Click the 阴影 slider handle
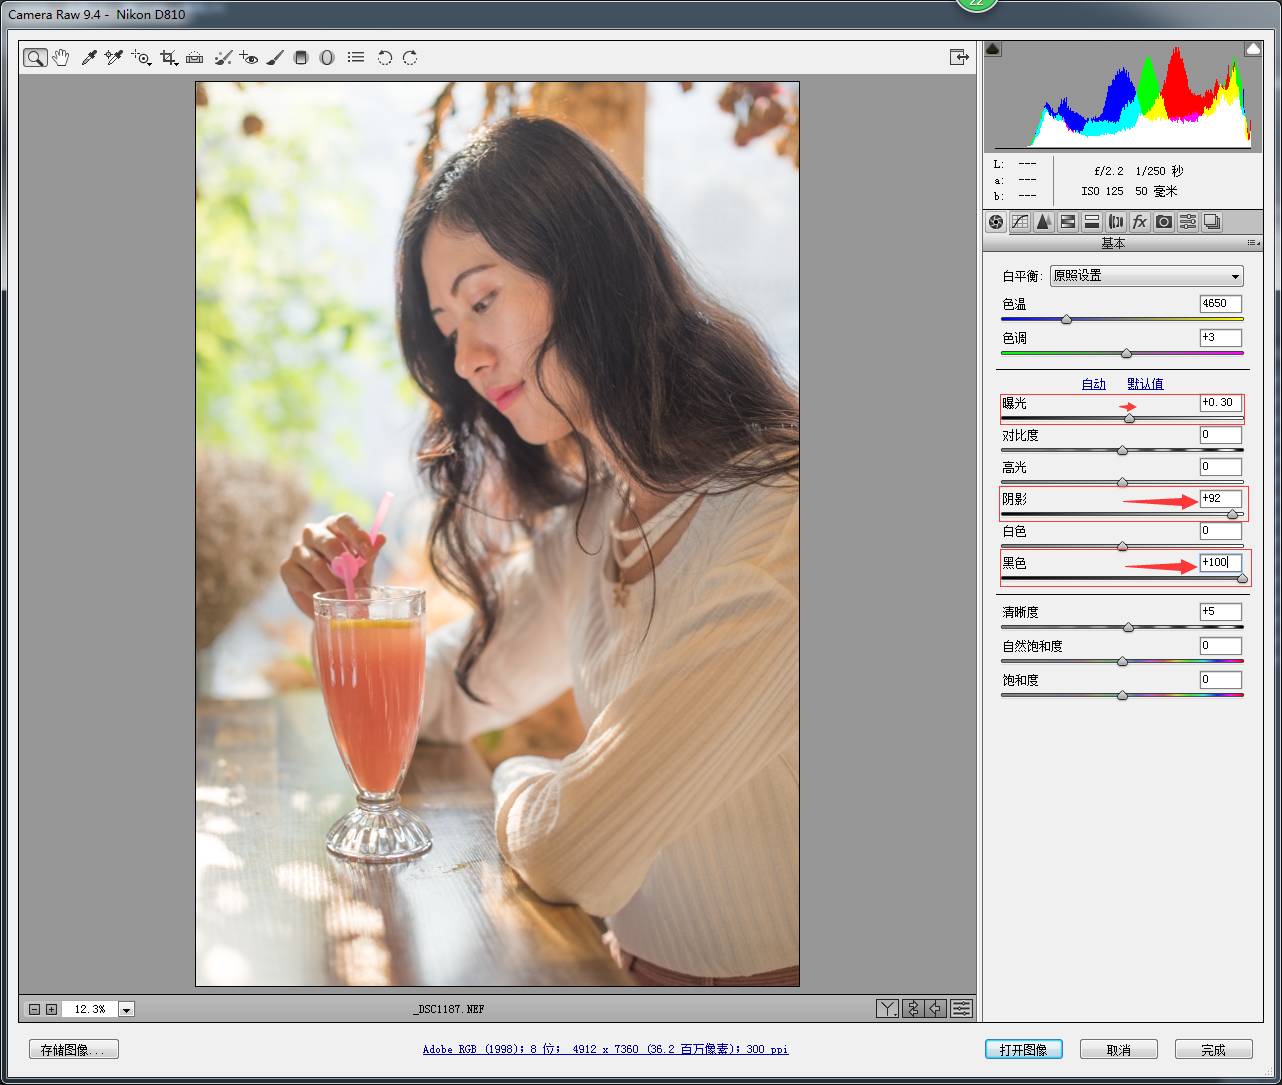 (1232, 515)
